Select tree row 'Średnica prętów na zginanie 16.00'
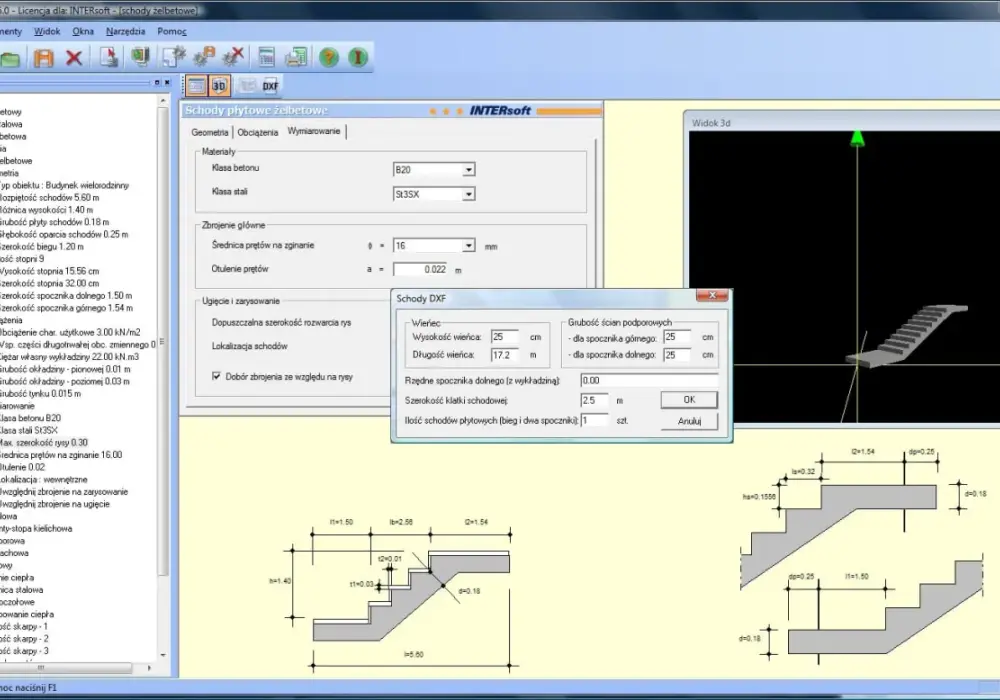The width and height of the screenshot is (1000, 700). pyautogui.click(x=61, y=455)
